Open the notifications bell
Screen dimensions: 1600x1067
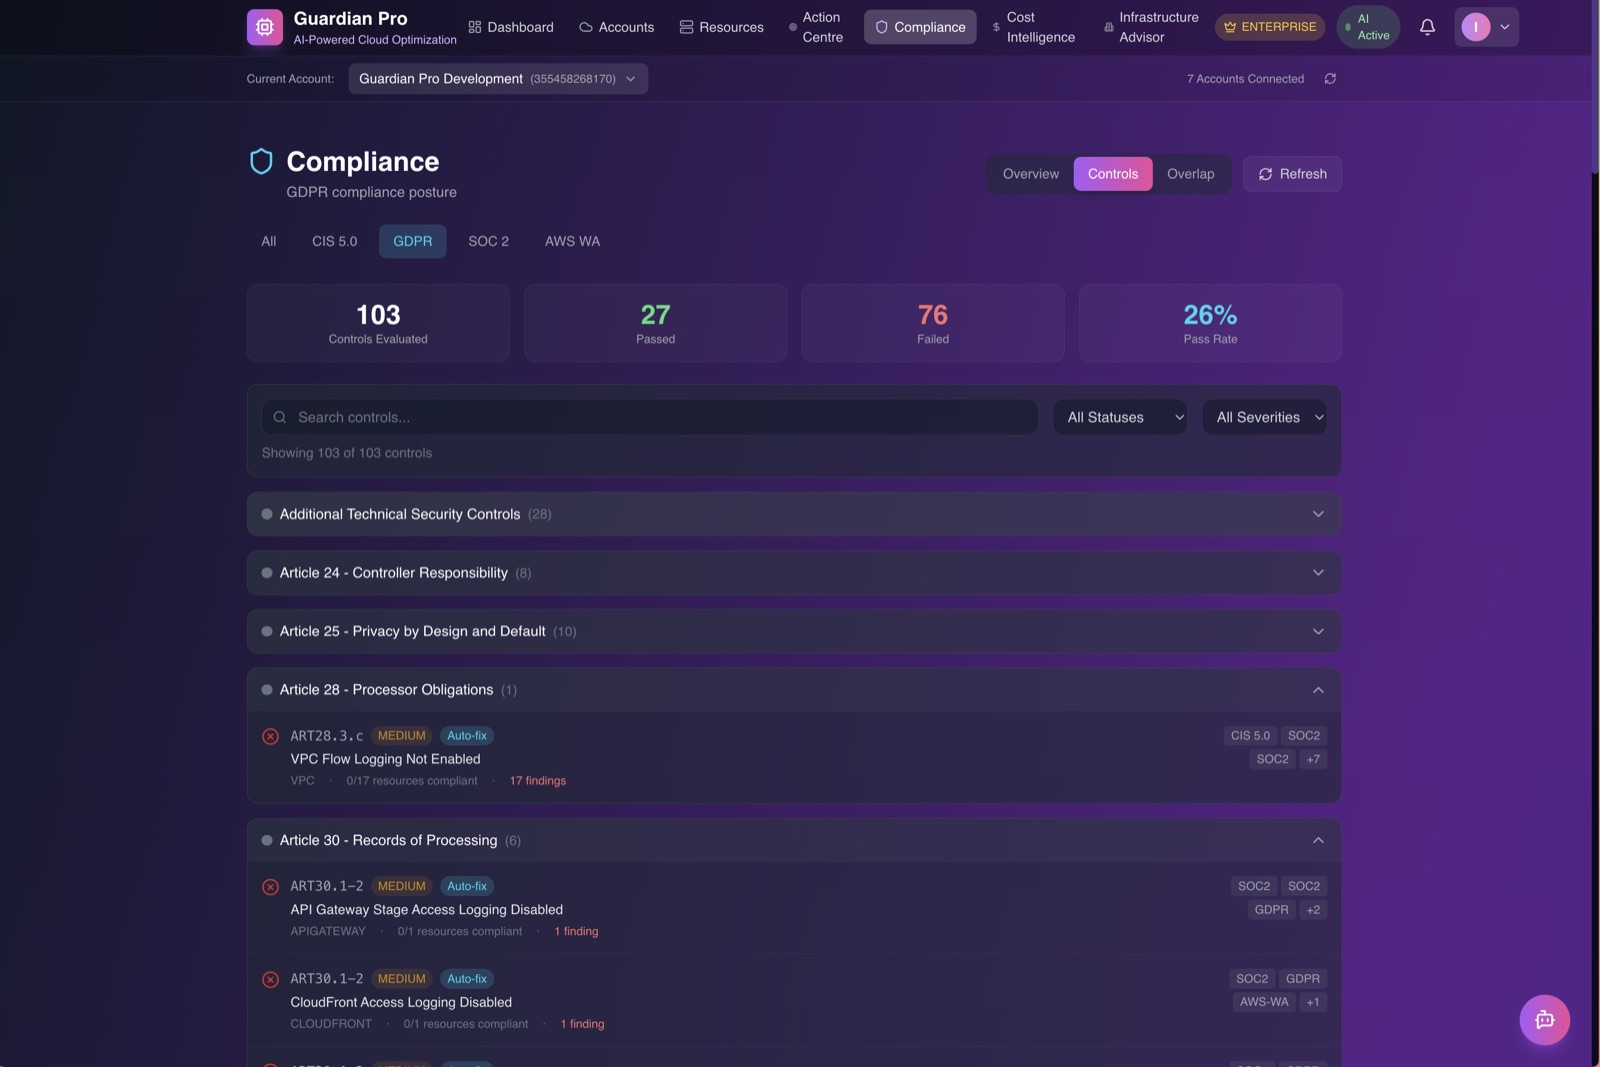(1427, 27)
